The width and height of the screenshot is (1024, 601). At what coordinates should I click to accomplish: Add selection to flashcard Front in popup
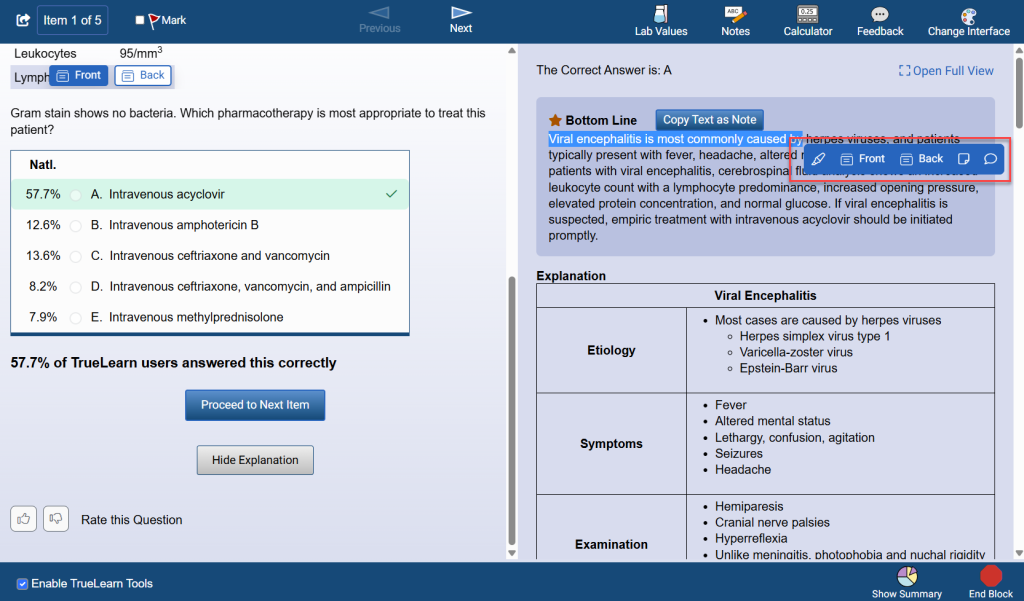862,159
